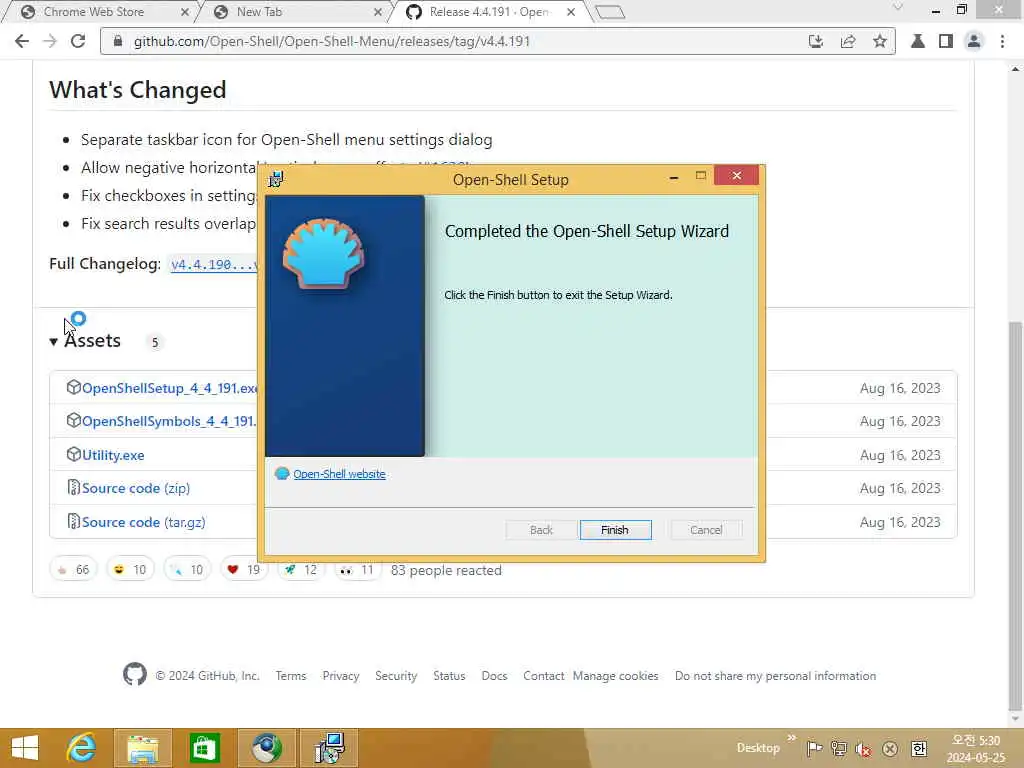Expand the Desktop toolbar chevron
1024x768 pixels.
792,738
